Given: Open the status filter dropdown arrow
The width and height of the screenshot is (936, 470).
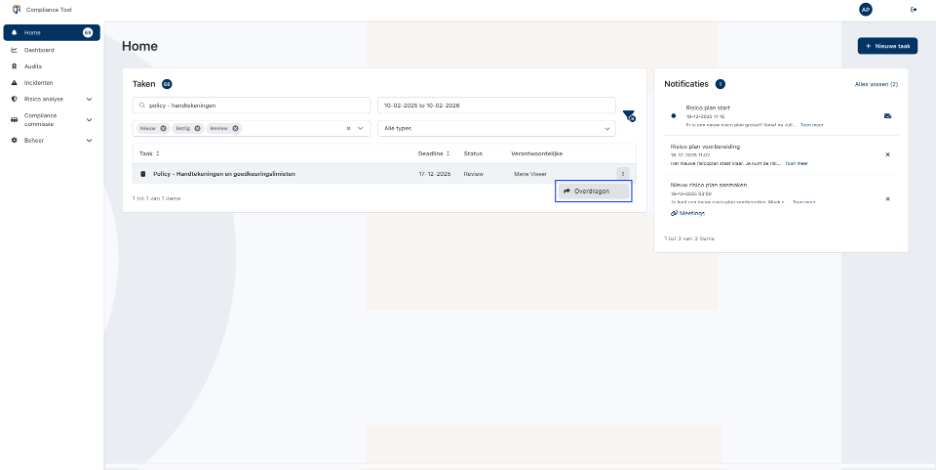Looking at the screenshot, I should click(361, 128).
